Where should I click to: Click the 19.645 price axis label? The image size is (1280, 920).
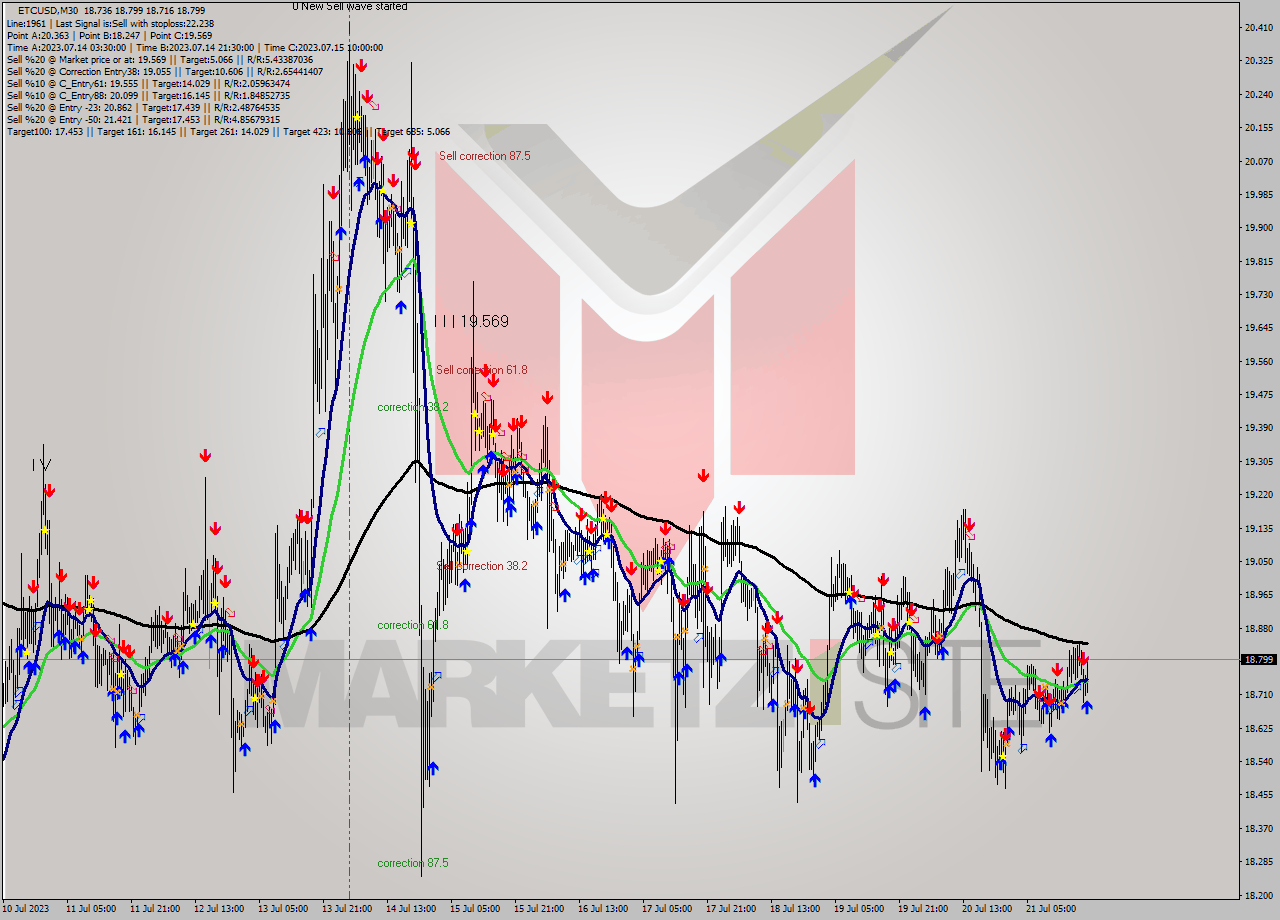[1258, 327]
